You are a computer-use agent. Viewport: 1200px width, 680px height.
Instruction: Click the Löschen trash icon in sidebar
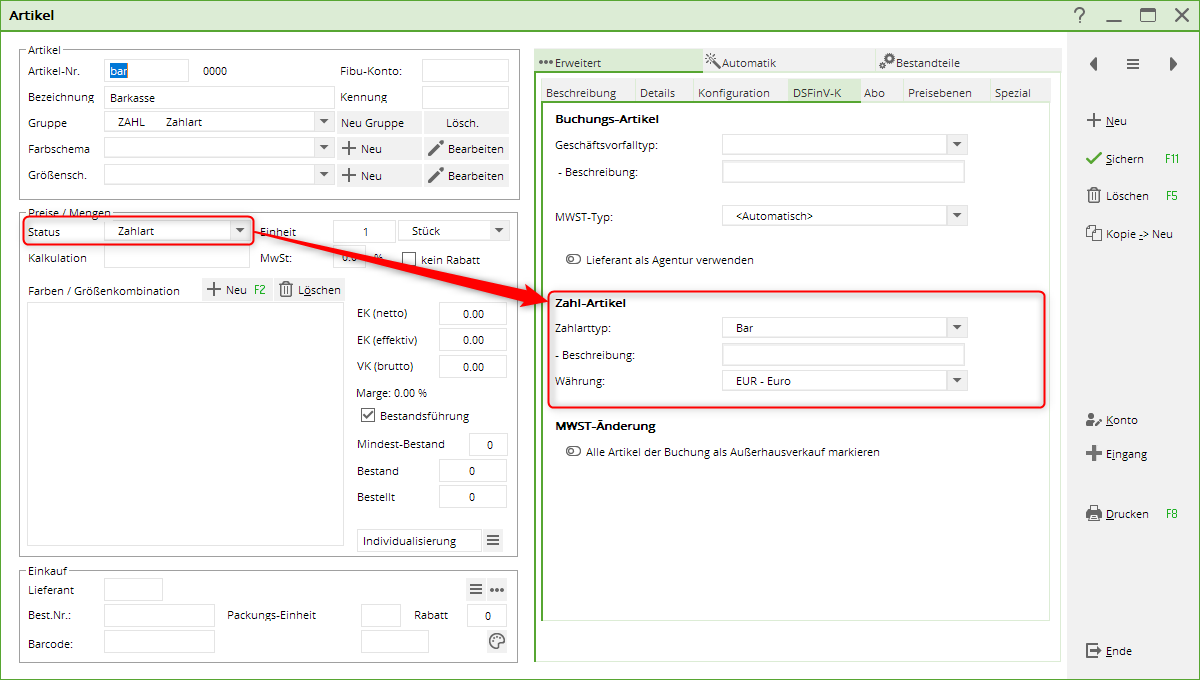click(x=1093, y=196)
